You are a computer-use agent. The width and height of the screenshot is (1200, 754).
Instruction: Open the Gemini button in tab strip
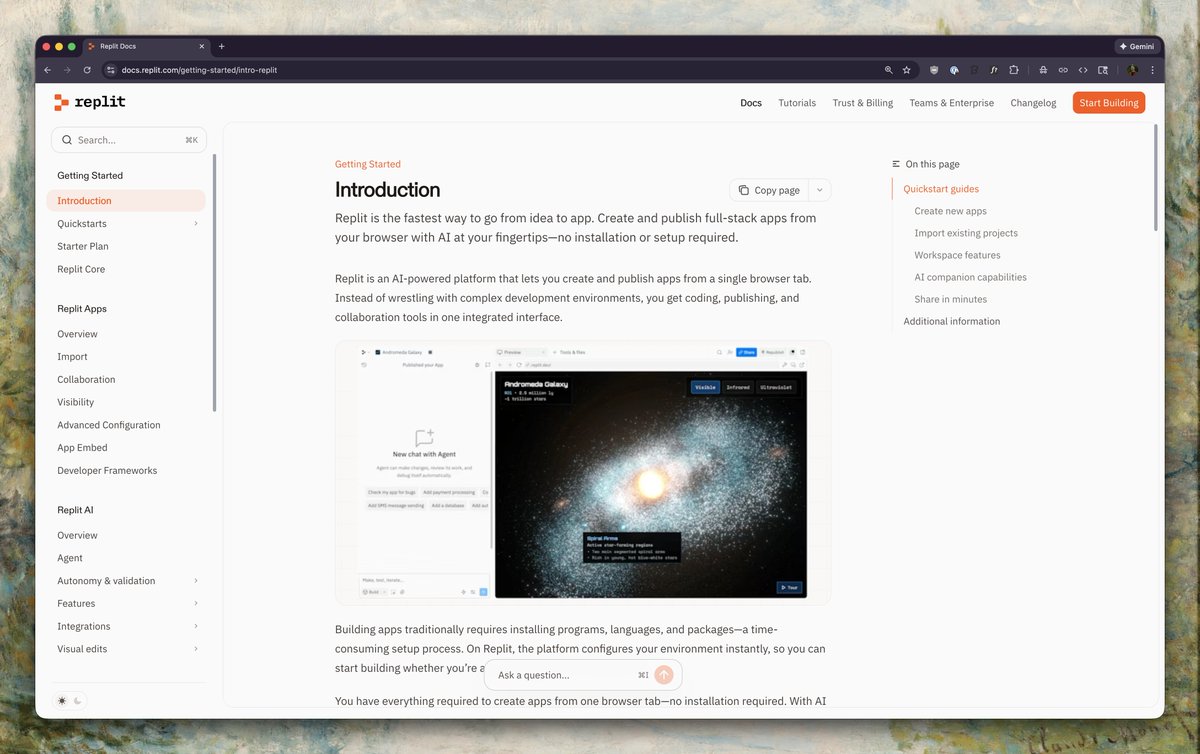point(1136,46)
